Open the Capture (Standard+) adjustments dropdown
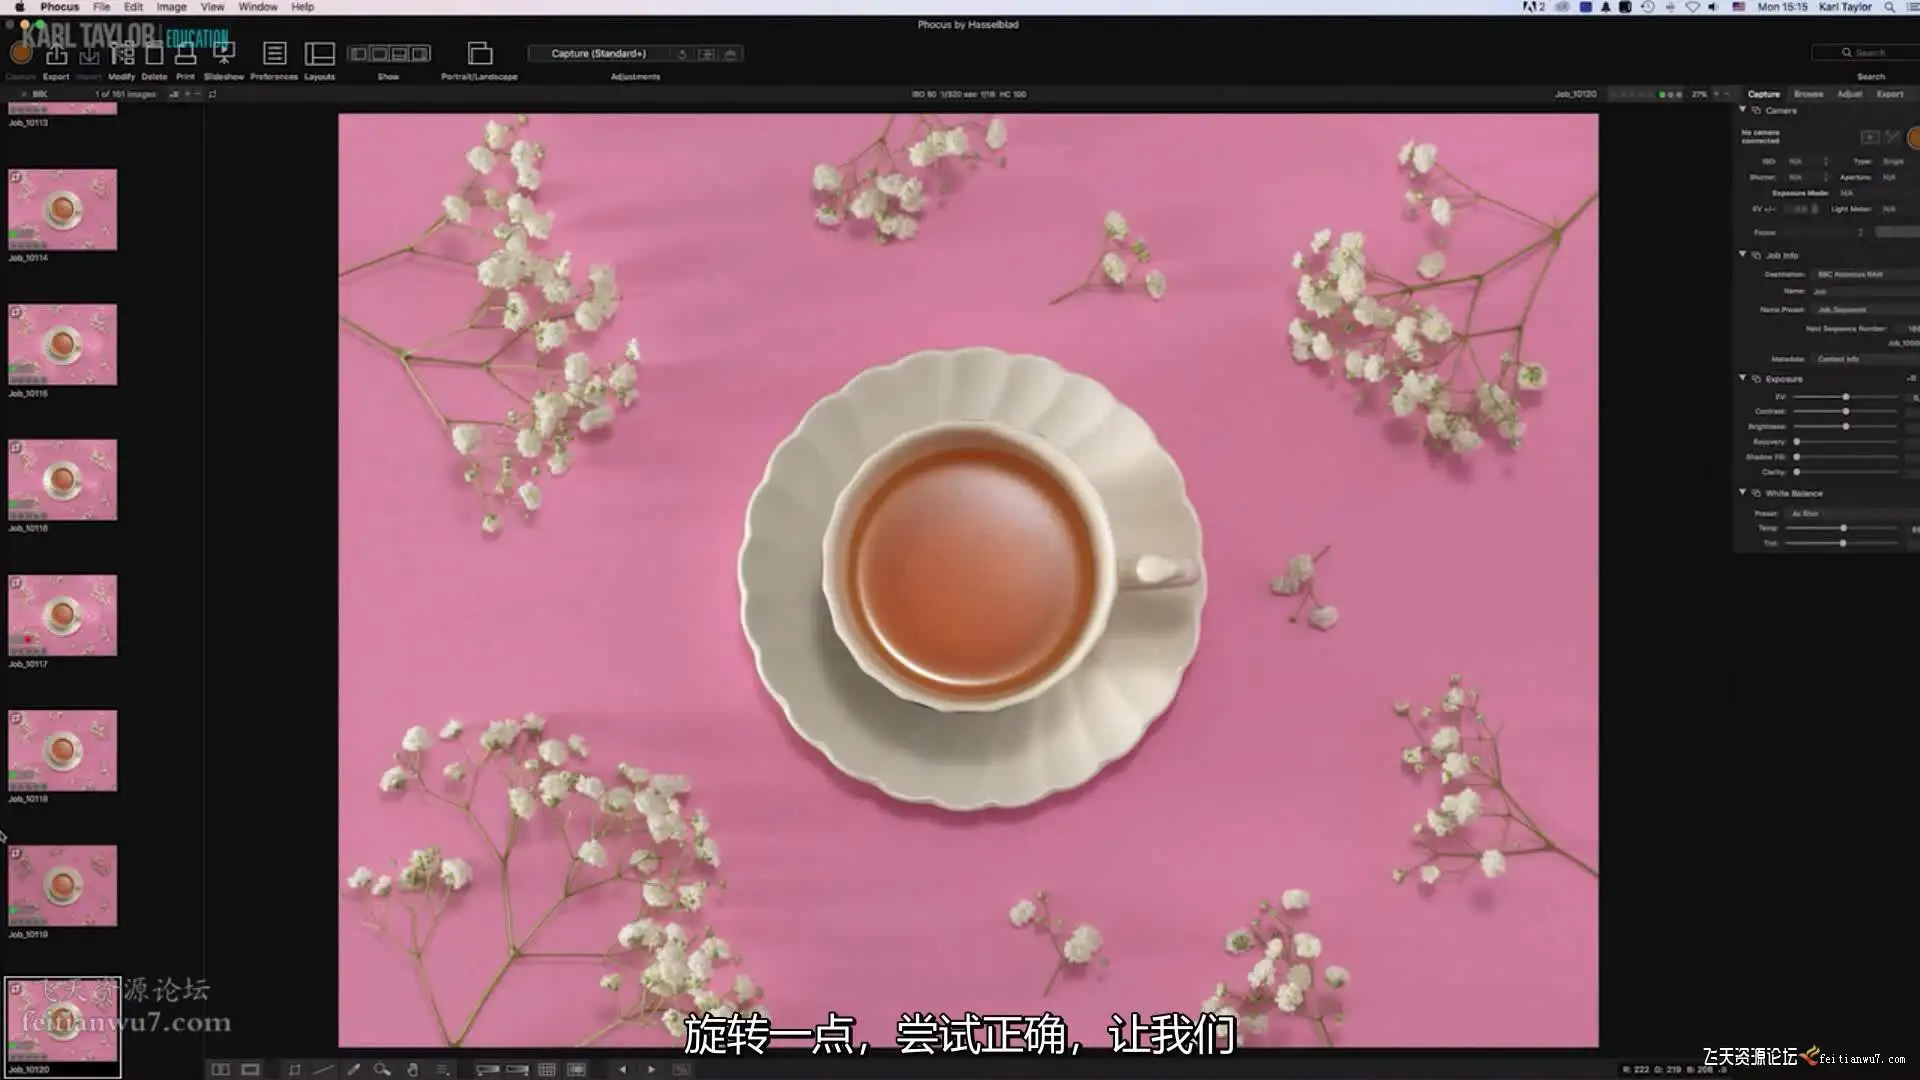1920x1080 pixels. point(599,54)
